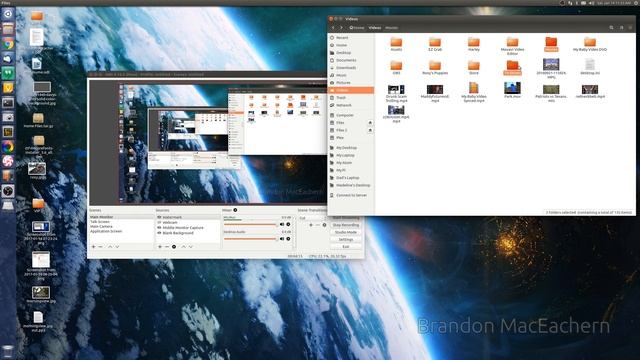
Task: Open the Harley folder
Action: click(473, 44)
